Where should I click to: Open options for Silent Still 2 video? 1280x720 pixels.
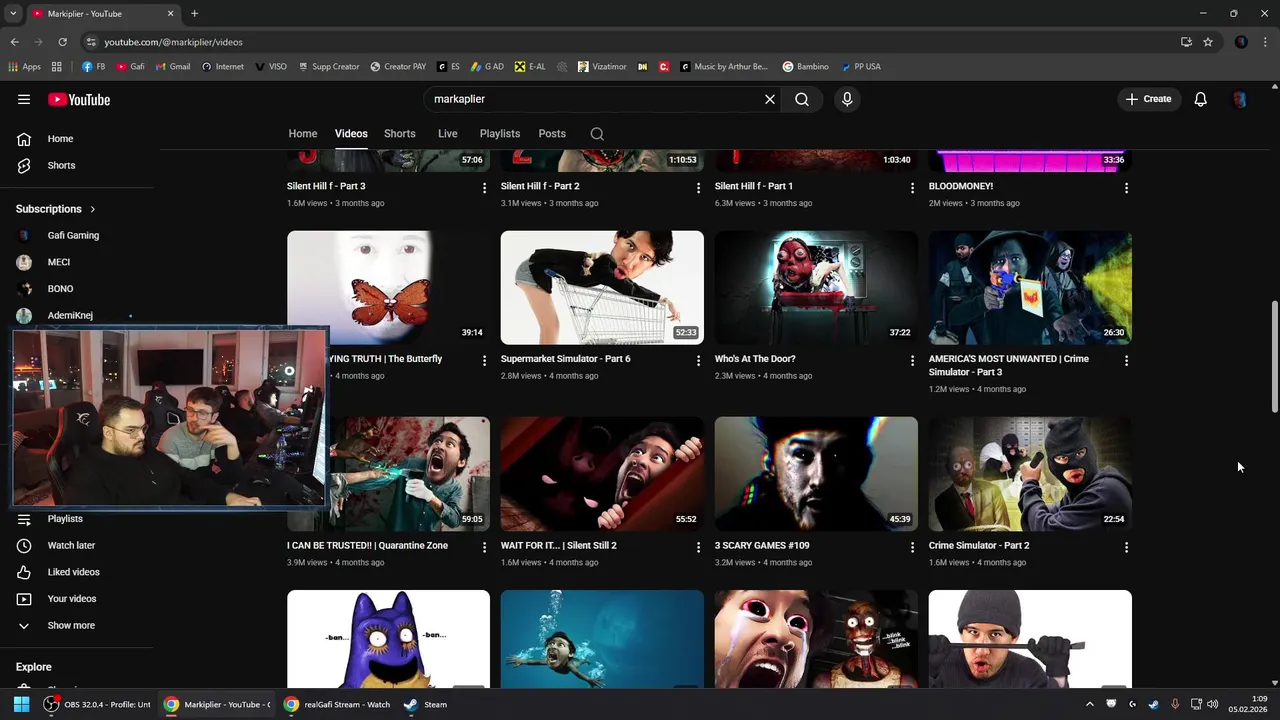pos(699,548)
